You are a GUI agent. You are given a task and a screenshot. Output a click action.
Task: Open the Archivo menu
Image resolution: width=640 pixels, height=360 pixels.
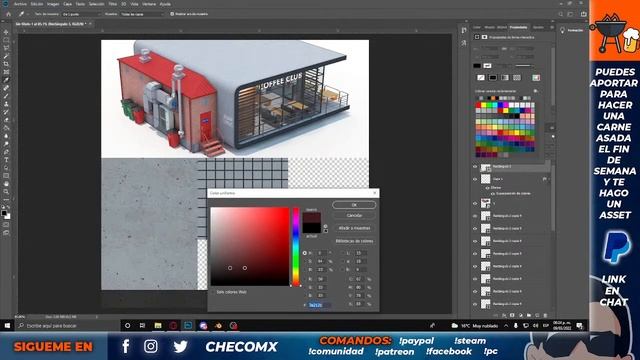[x=20, y=4]
